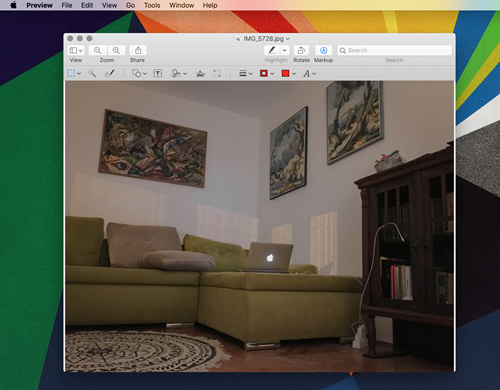Zoom out with the minus magnifier

pyautogui.click(x=98, y=50)
